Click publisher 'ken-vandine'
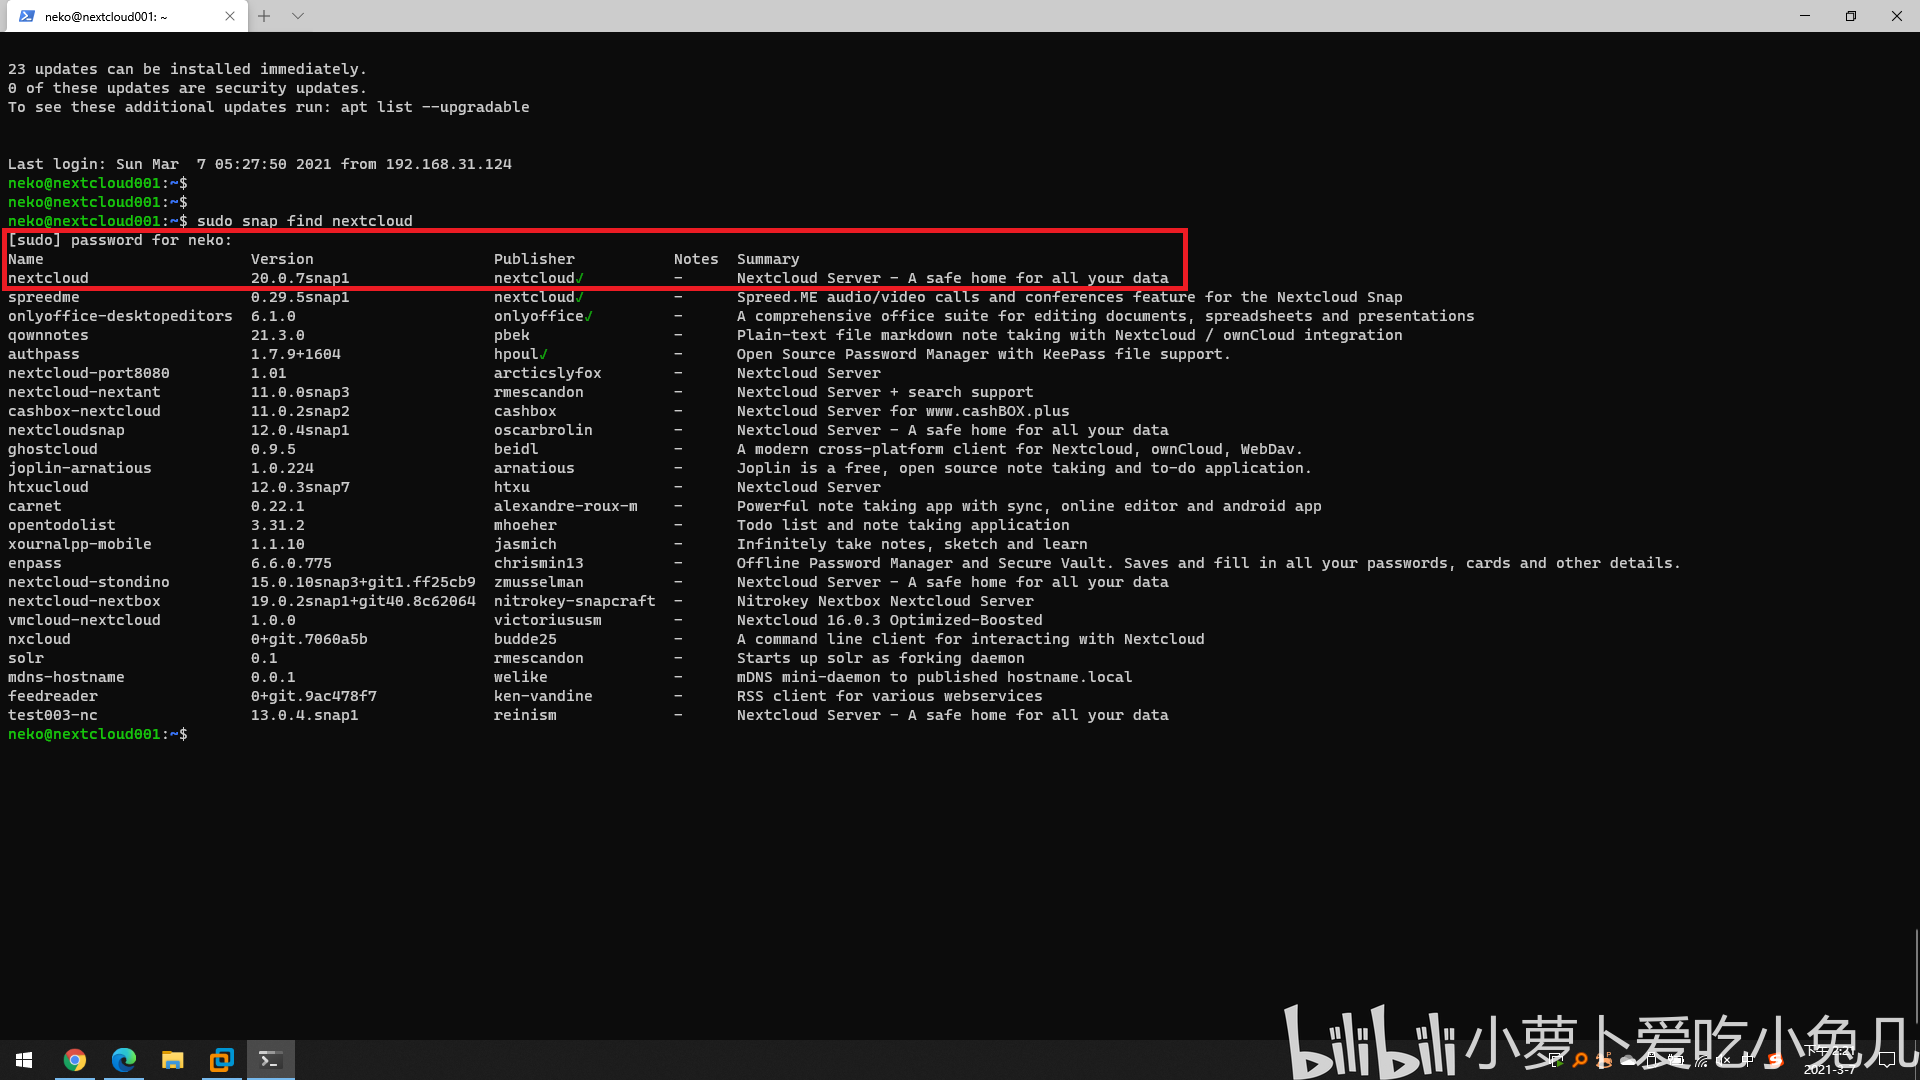 (543, 696)
